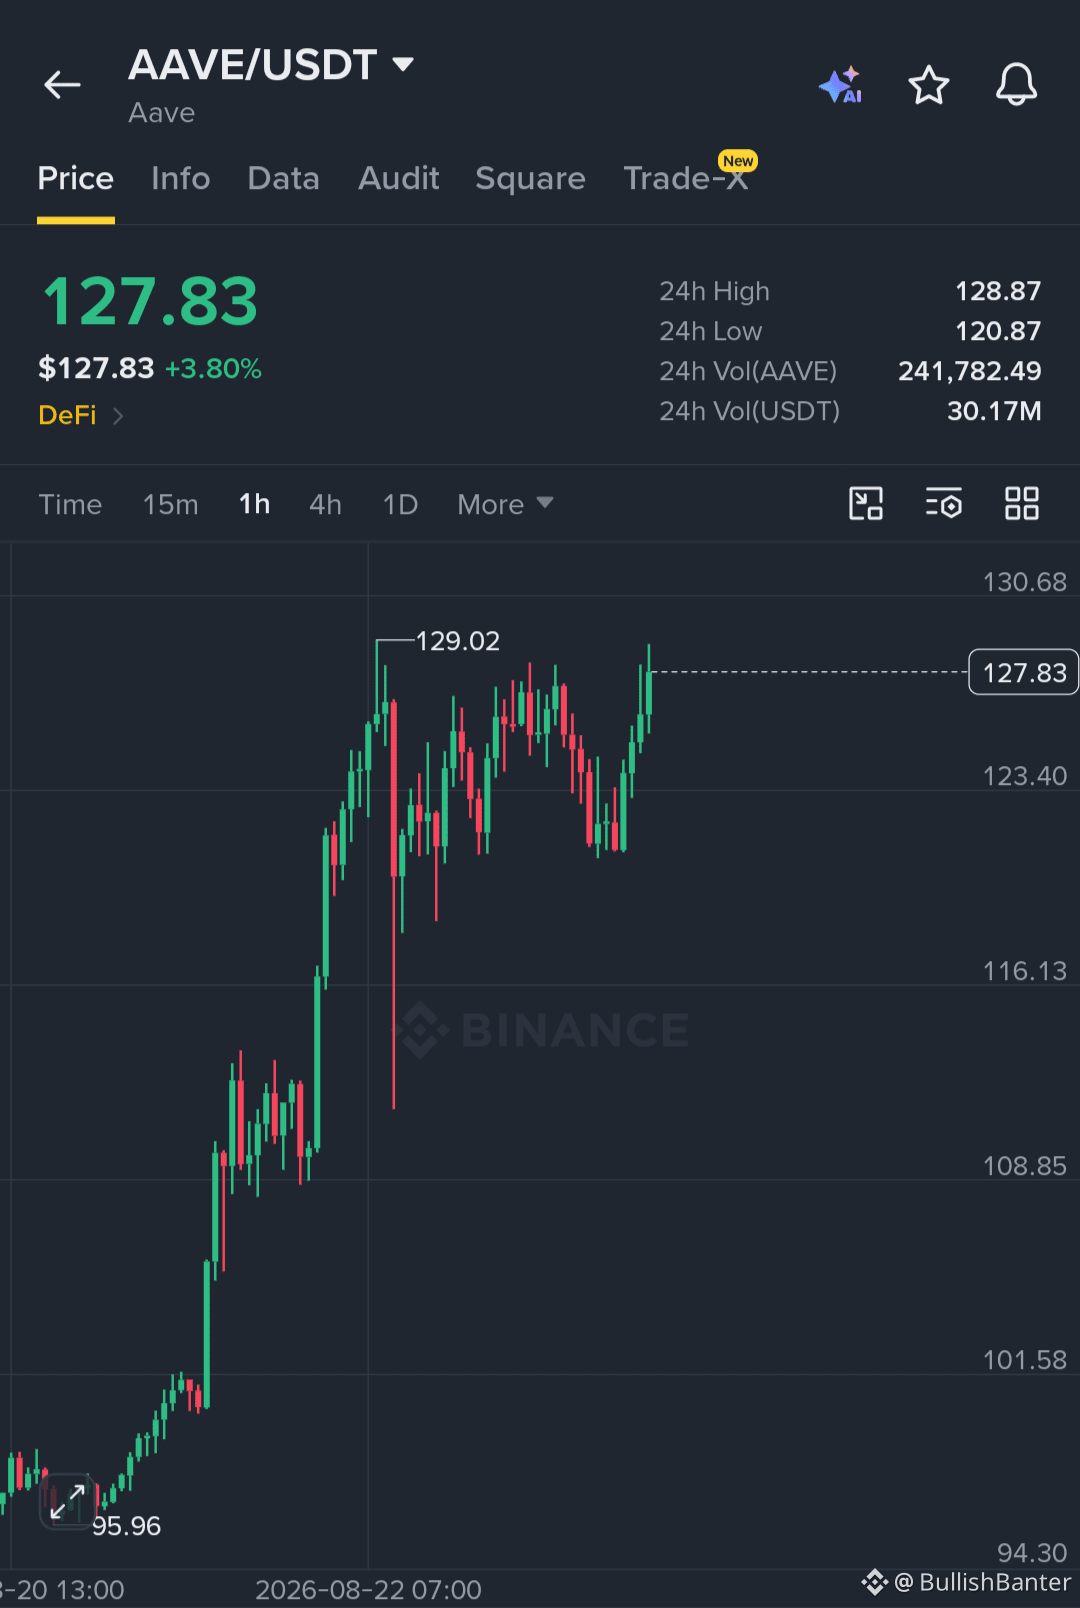Tap the +3.80% change value
The width and height of the screenshot is (1080, 1608).
point(213,369)
